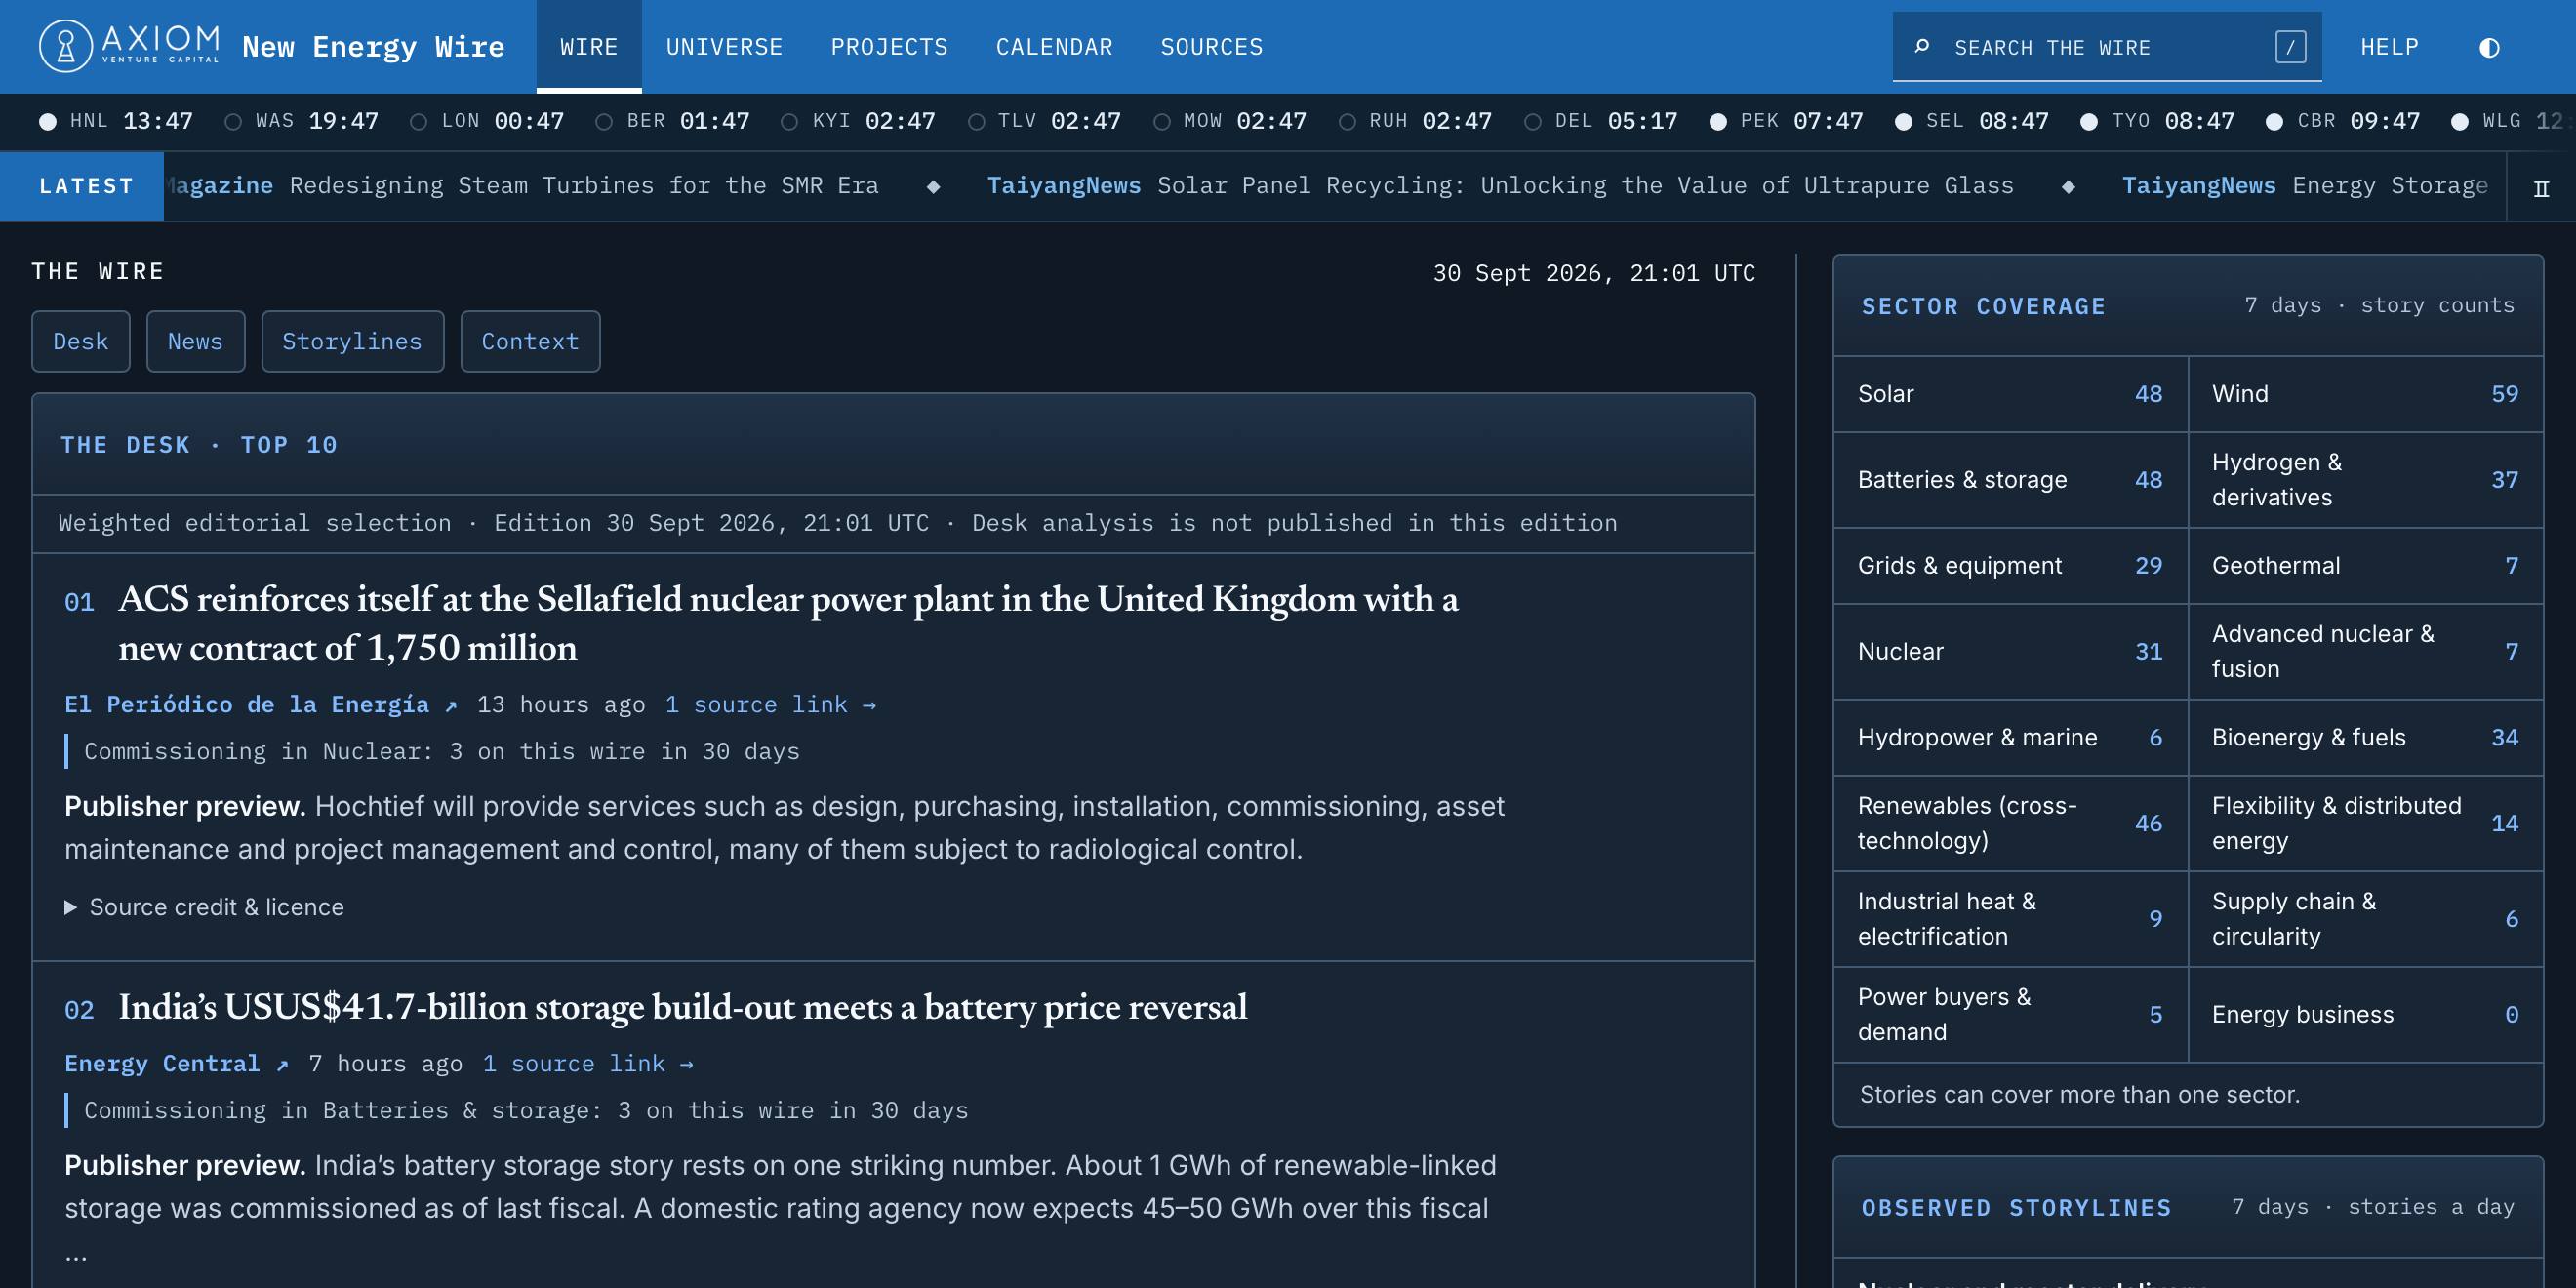2576x1288 pixels.
Task: Select the Desk filter button
Action: (80, 341)
